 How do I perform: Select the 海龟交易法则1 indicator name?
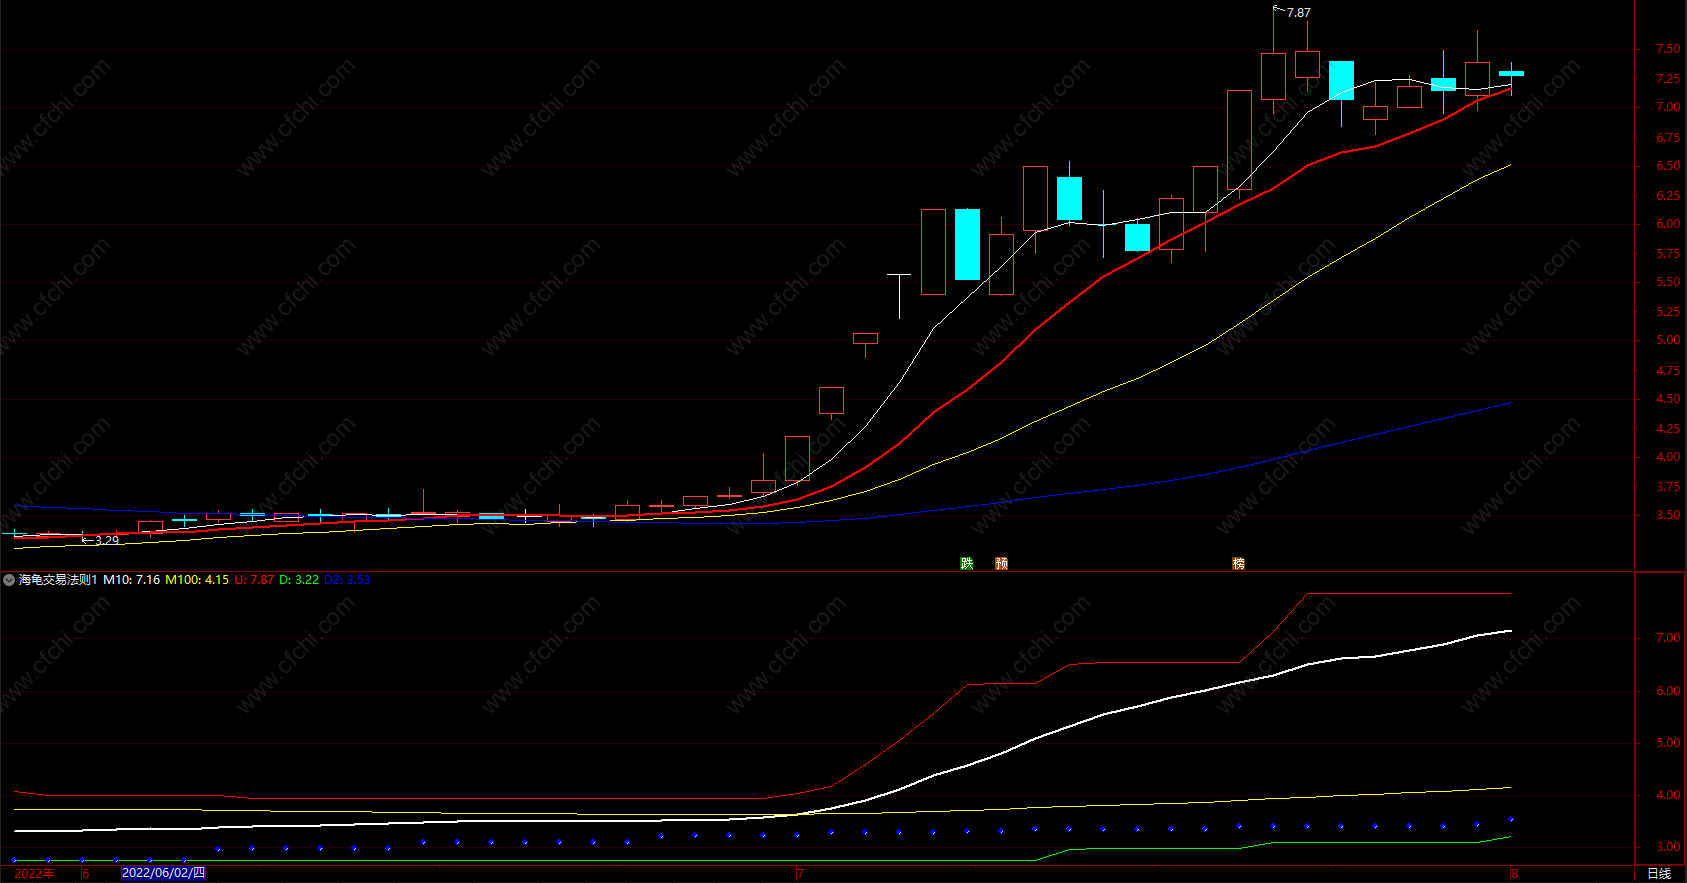coord(58,580)
